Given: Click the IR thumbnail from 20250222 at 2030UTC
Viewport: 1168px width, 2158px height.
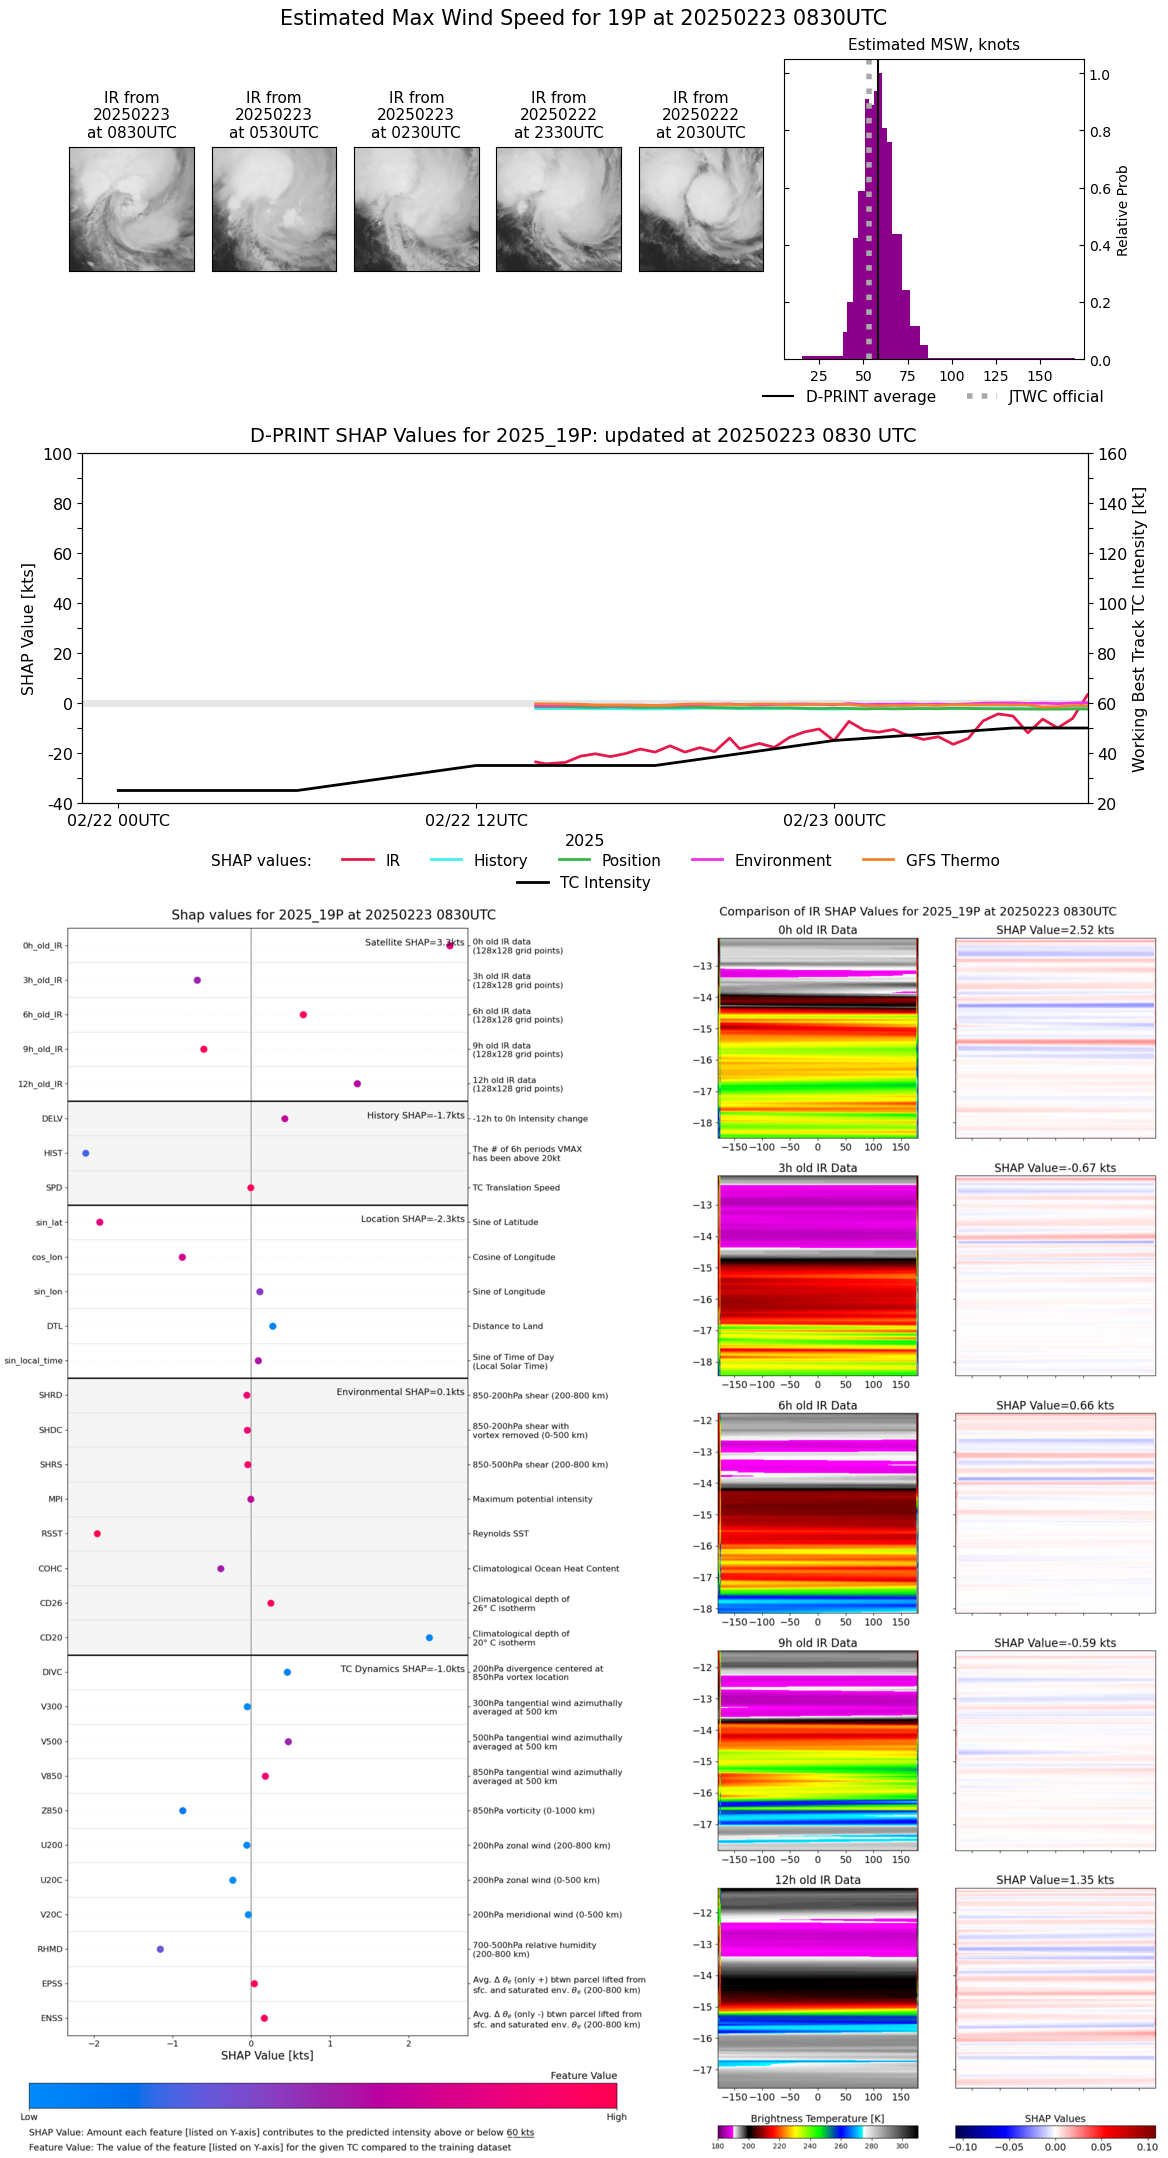Looking at the screenshot, I should [x=701, y=209].
